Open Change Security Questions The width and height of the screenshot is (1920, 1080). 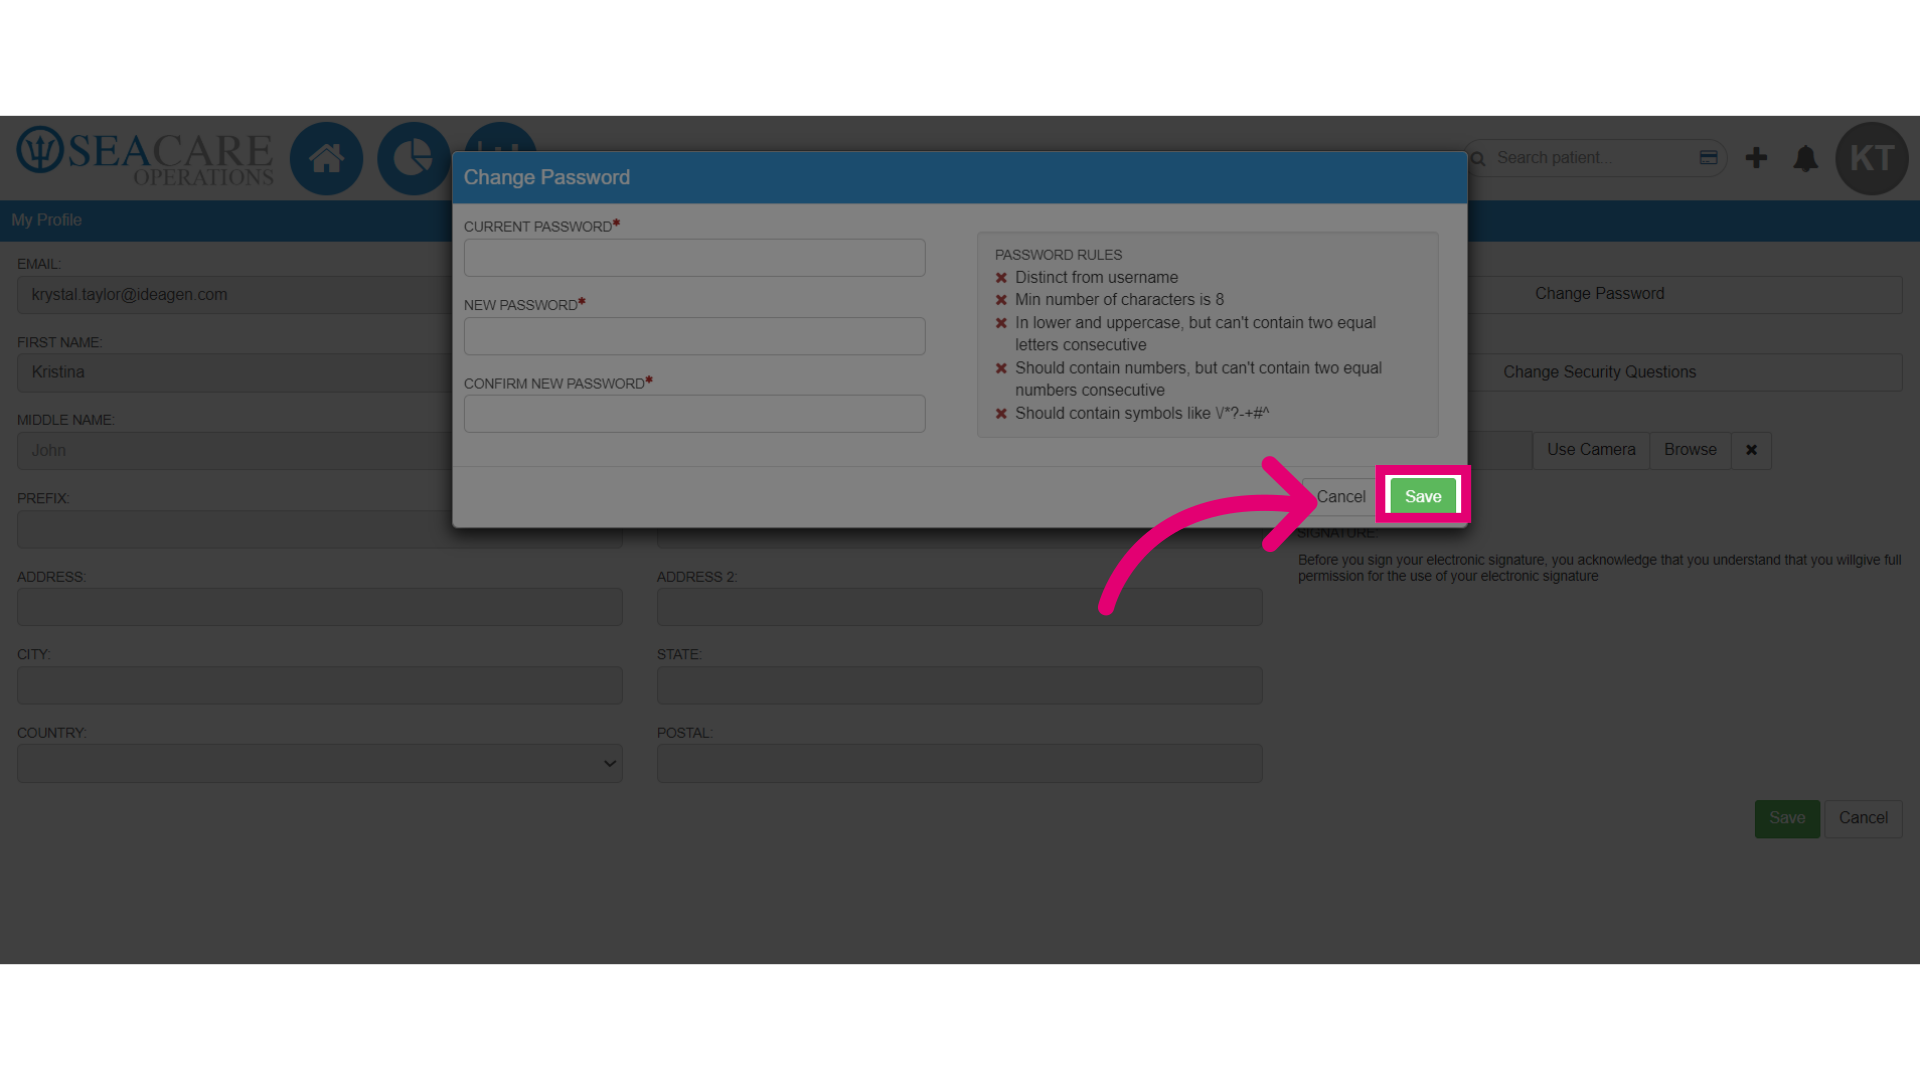1599,372
